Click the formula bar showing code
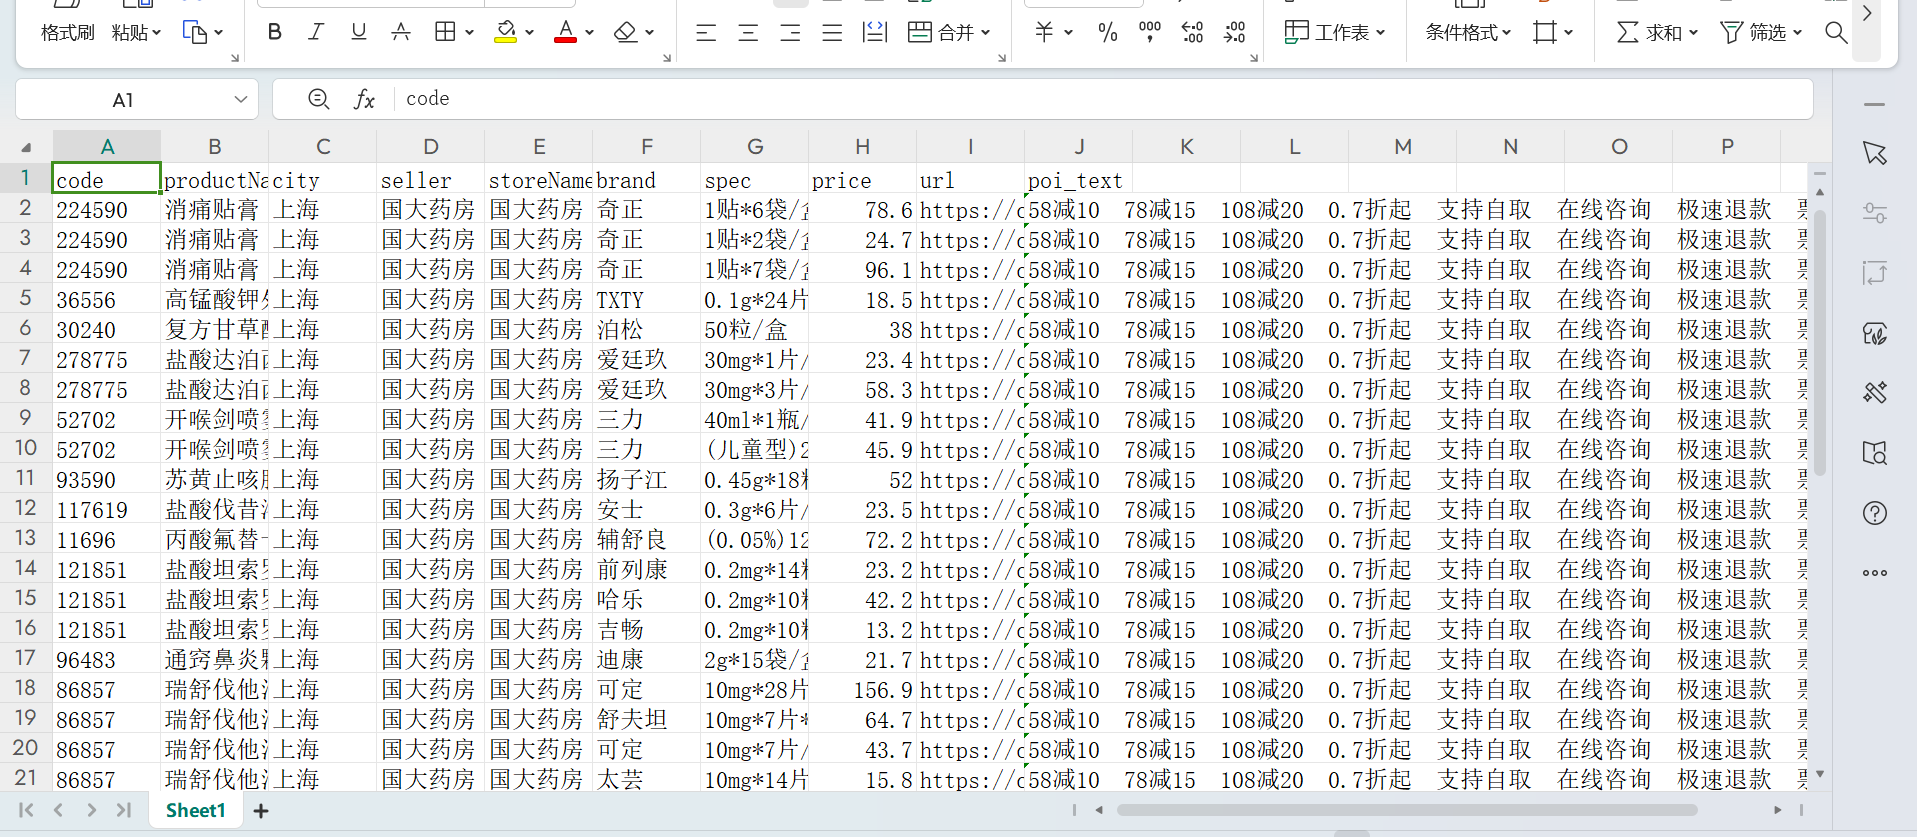The width and height of the screenshot is (1917, 837). point(1104,99)
